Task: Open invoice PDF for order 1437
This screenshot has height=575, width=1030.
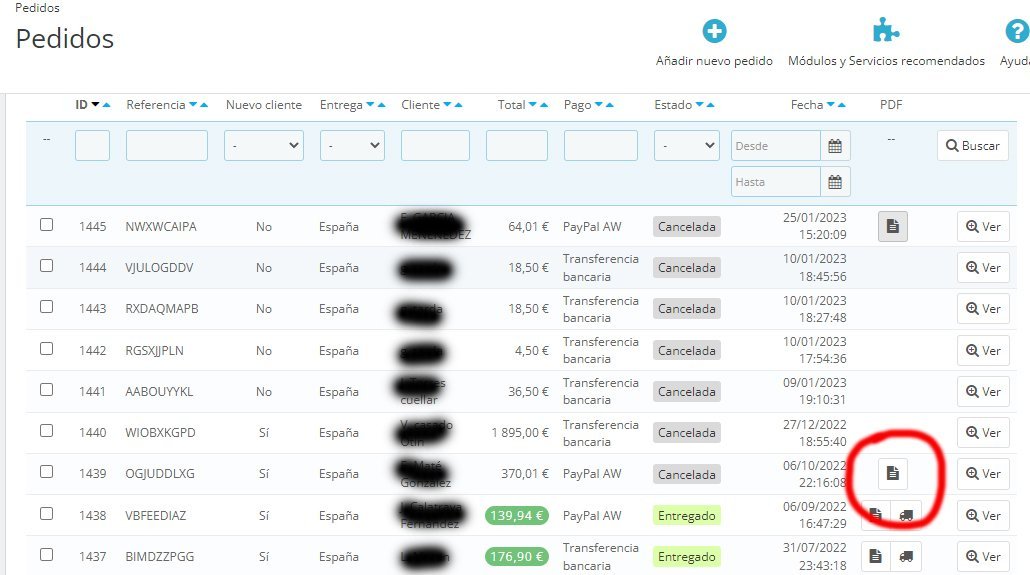Action: pyautogui.click(x=876, y=557)
